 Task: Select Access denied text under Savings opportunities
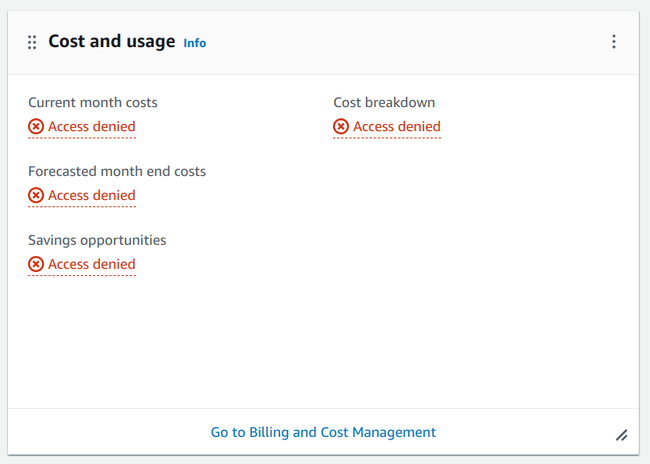click(92, 265)
